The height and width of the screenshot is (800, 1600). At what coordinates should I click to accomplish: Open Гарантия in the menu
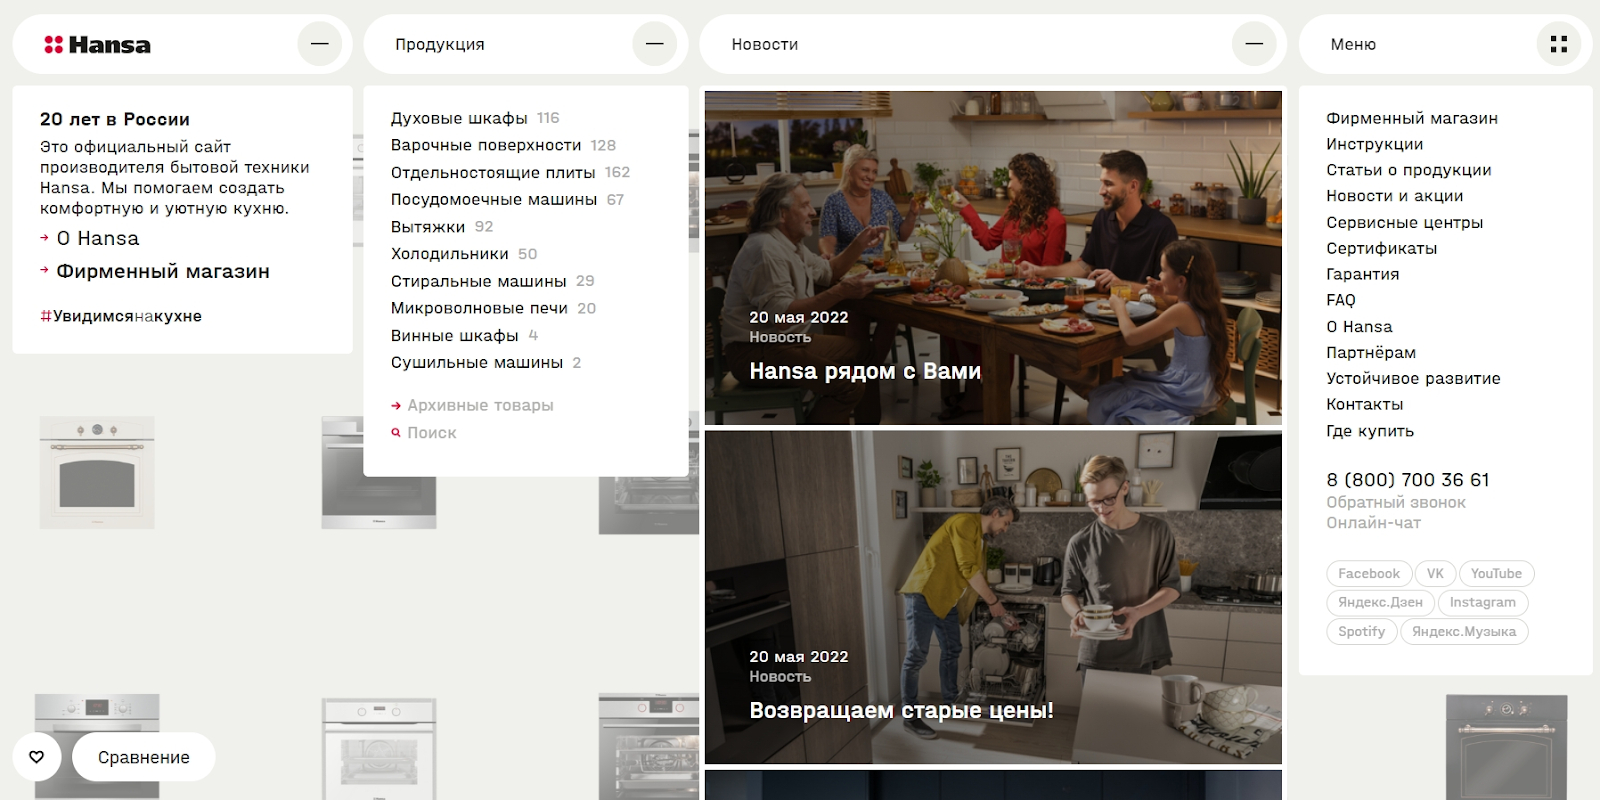(x=1363, y=274)
